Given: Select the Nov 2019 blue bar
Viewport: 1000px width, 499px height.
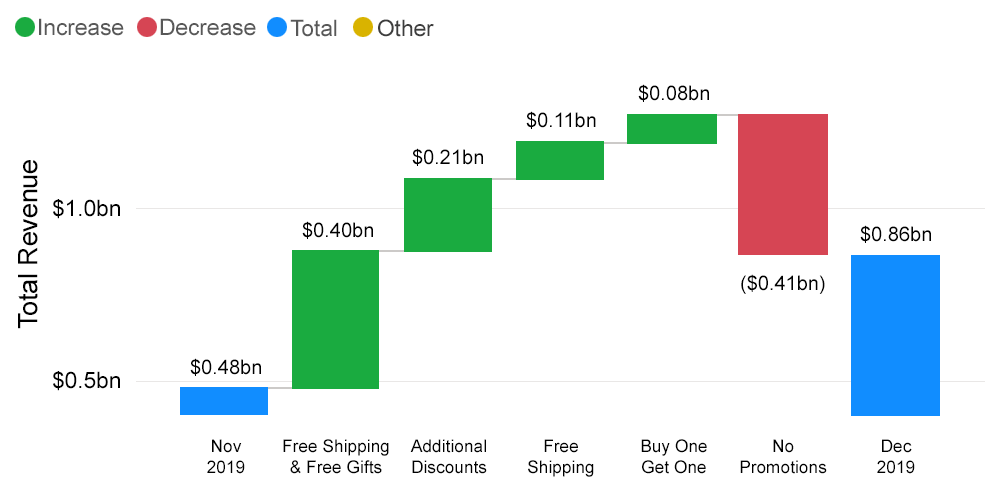Looking at the screenshot, I should 224,401.
